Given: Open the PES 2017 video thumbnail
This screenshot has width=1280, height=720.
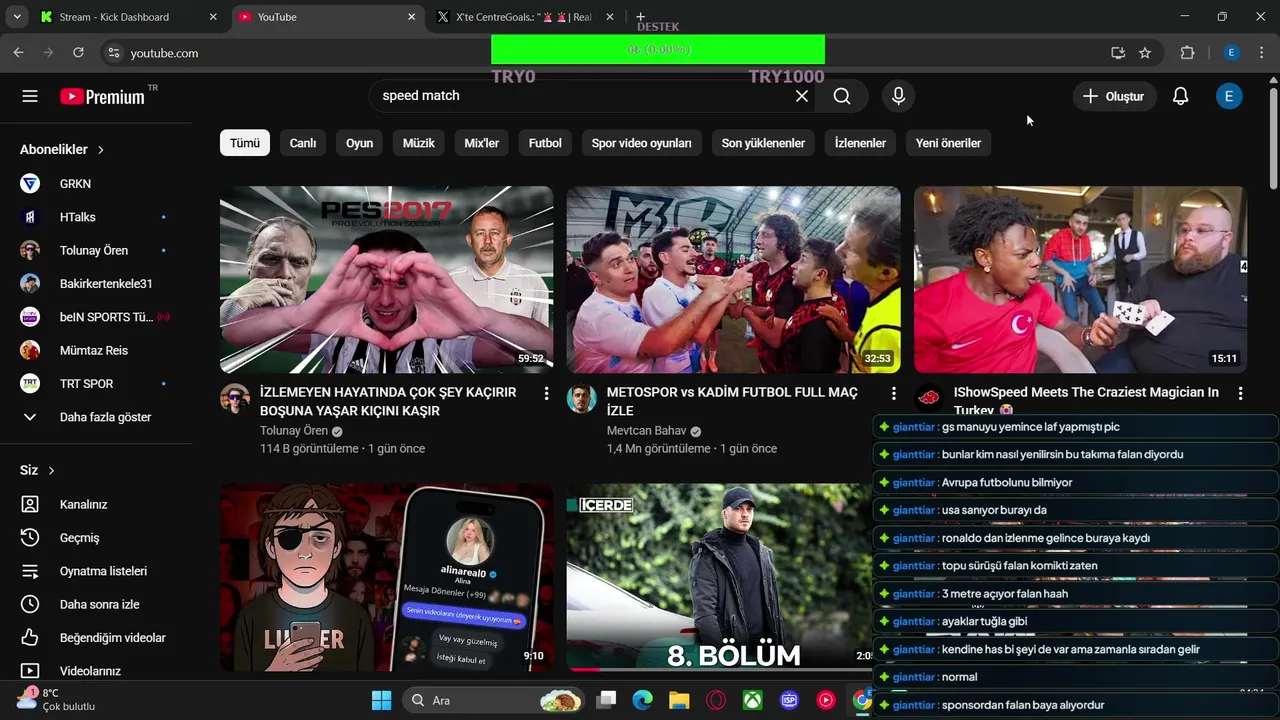Looking at the screenshot, I should point(387,280).
